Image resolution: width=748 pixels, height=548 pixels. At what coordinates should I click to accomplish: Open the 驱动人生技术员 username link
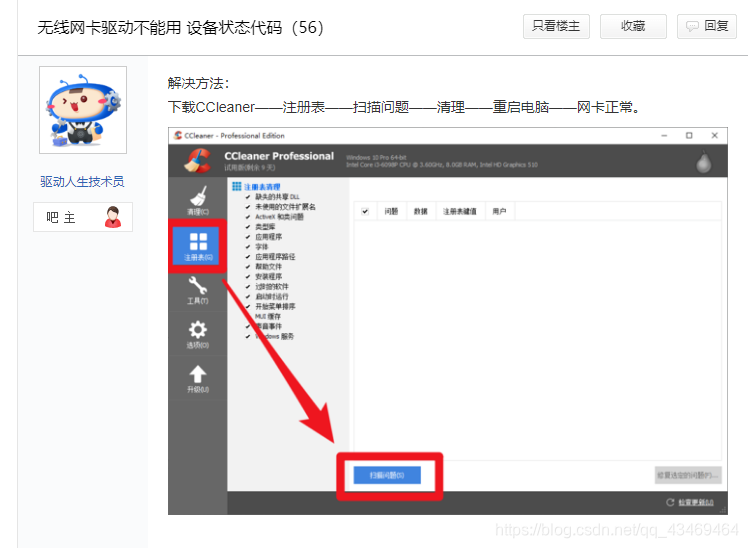pos(82,182)
